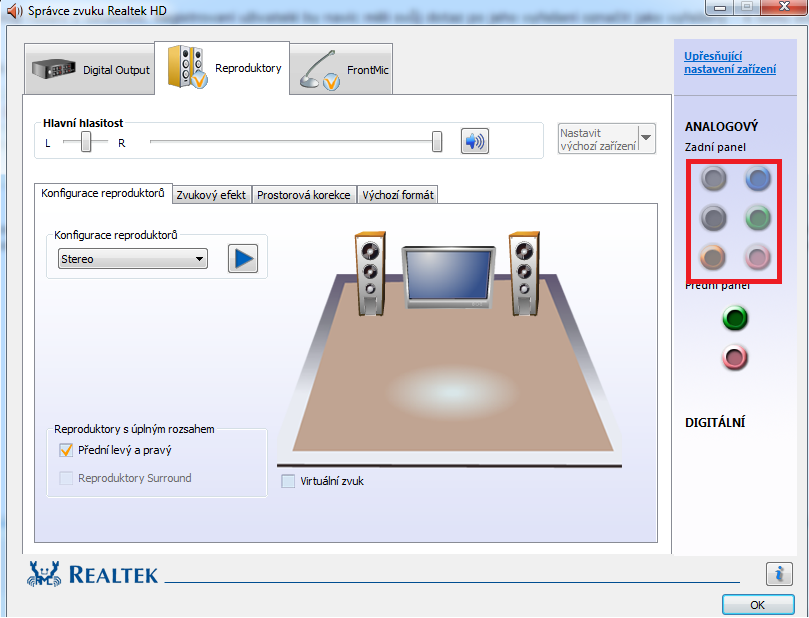Open the information button next to Realtek

click(779, 574)
